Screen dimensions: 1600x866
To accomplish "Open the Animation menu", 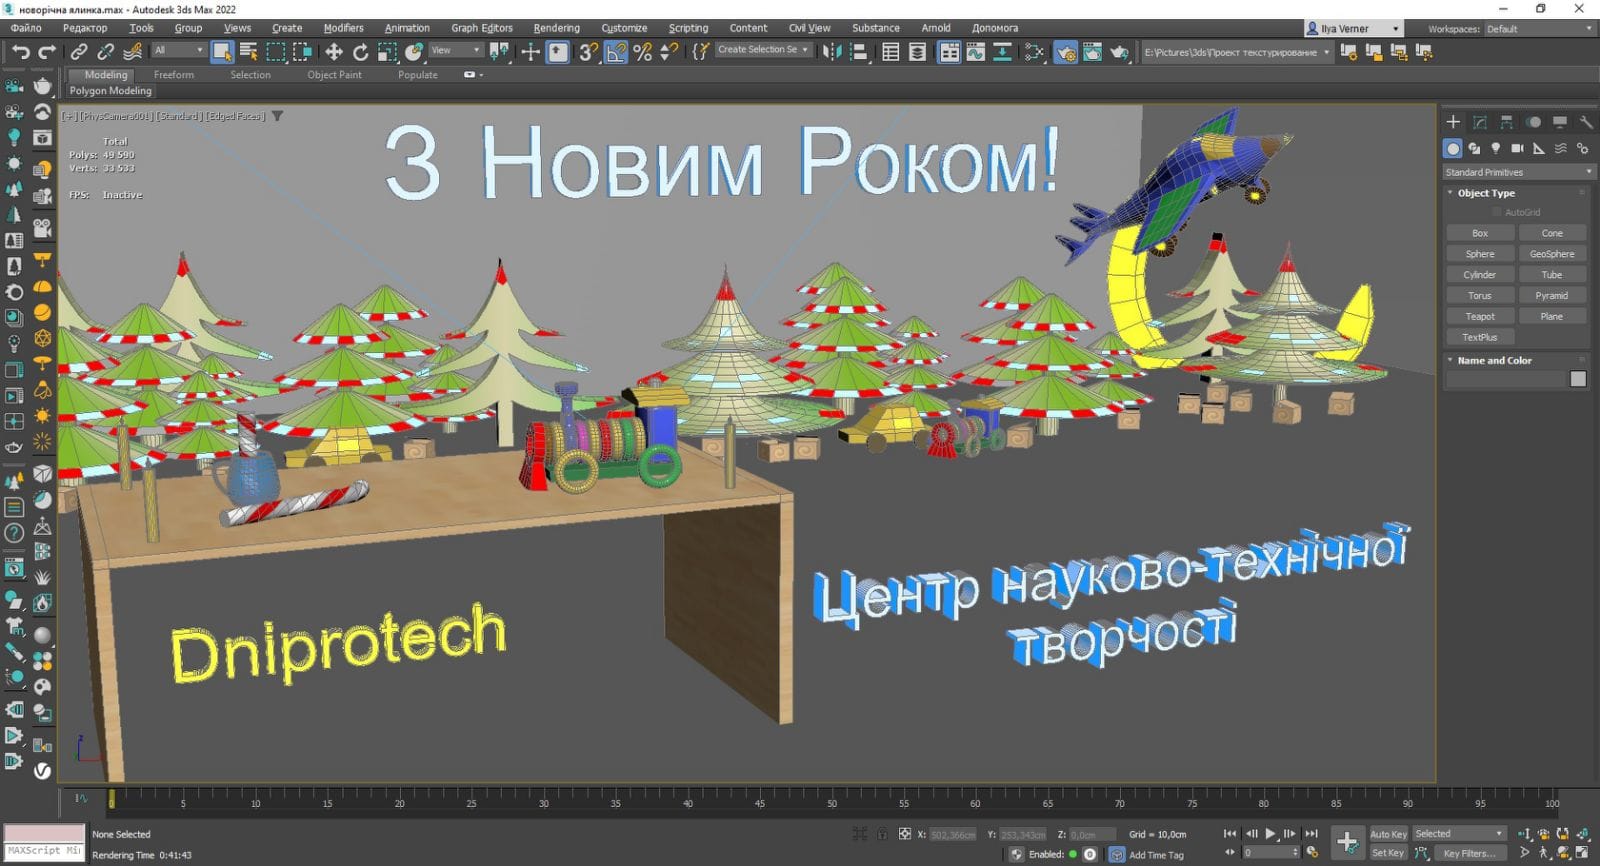I will pyautogui.click(x=407, y=28).
